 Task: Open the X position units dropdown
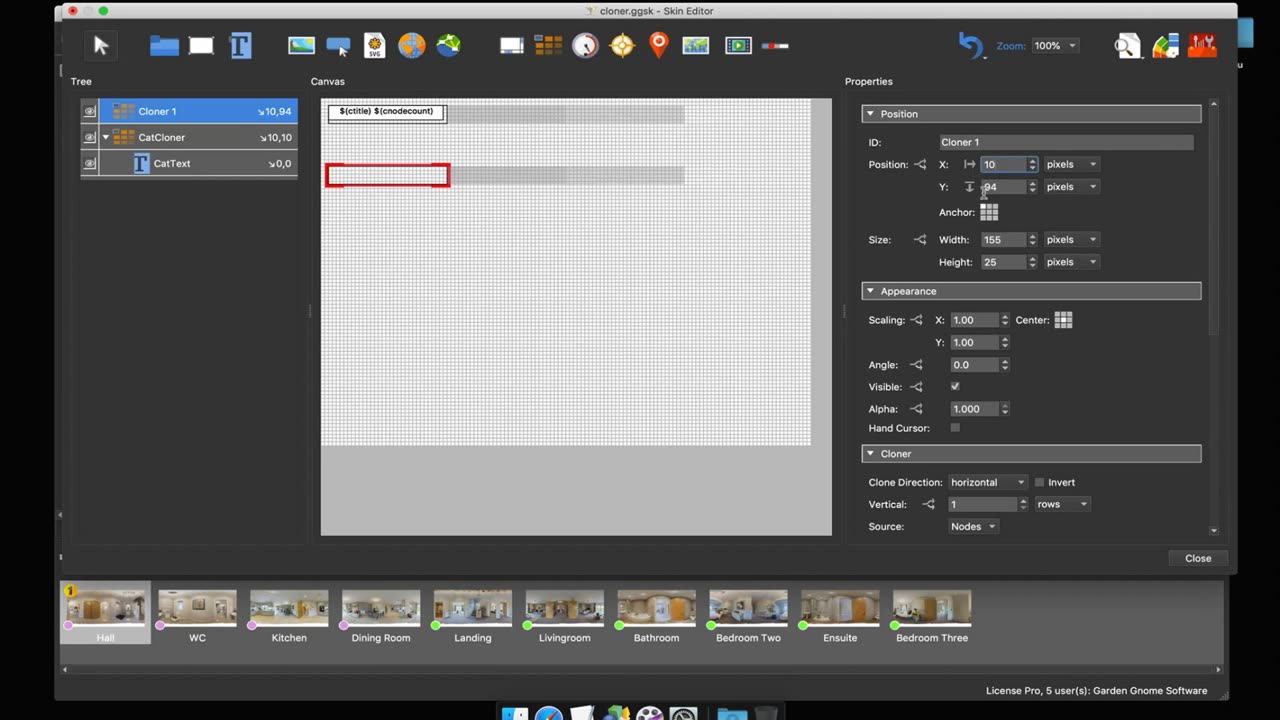[x=1071, y=164]
